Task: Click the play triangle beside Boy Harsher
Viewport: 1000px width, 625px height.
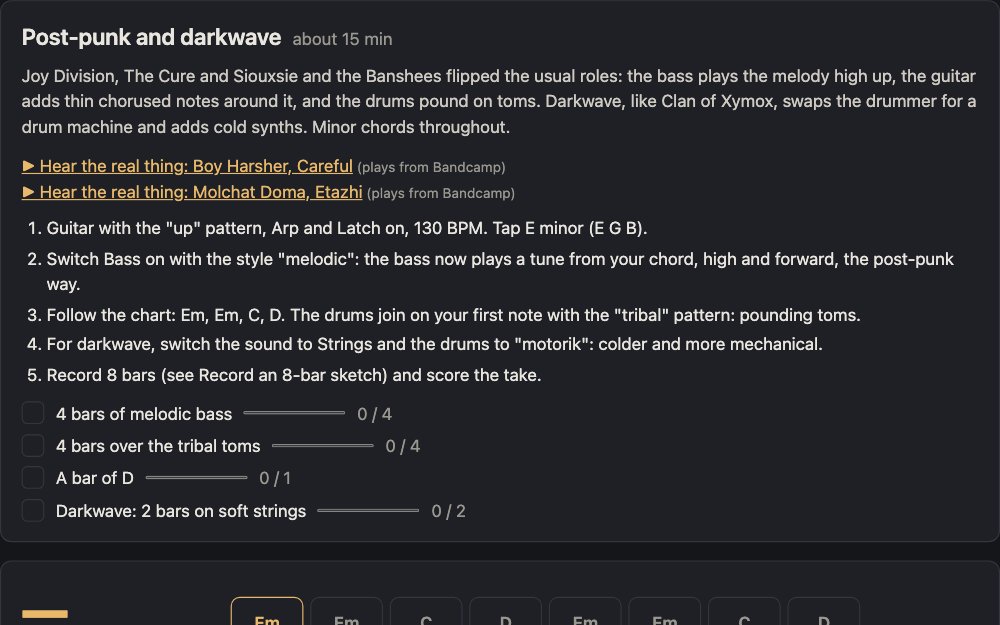Action: pos(28,166)
